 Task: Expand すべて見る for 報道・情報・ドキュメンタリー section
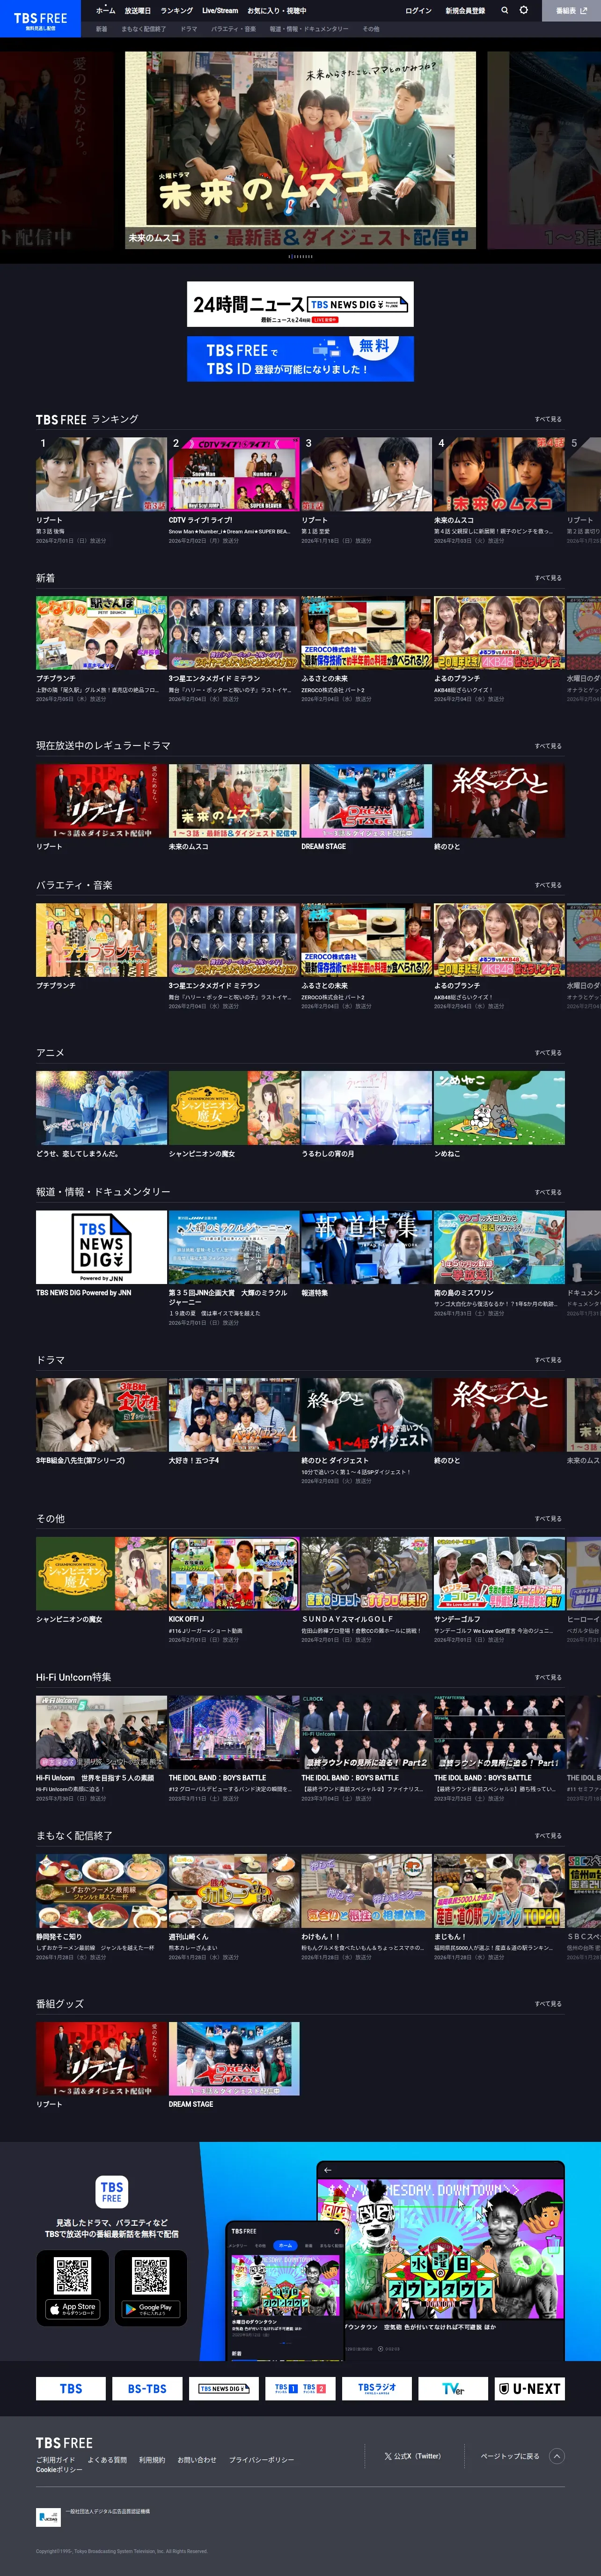(548, 1192)
